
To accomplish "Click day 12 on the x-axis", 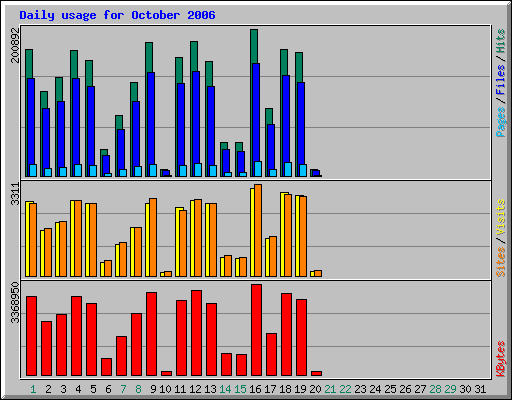I will click(x=195, y=389).
